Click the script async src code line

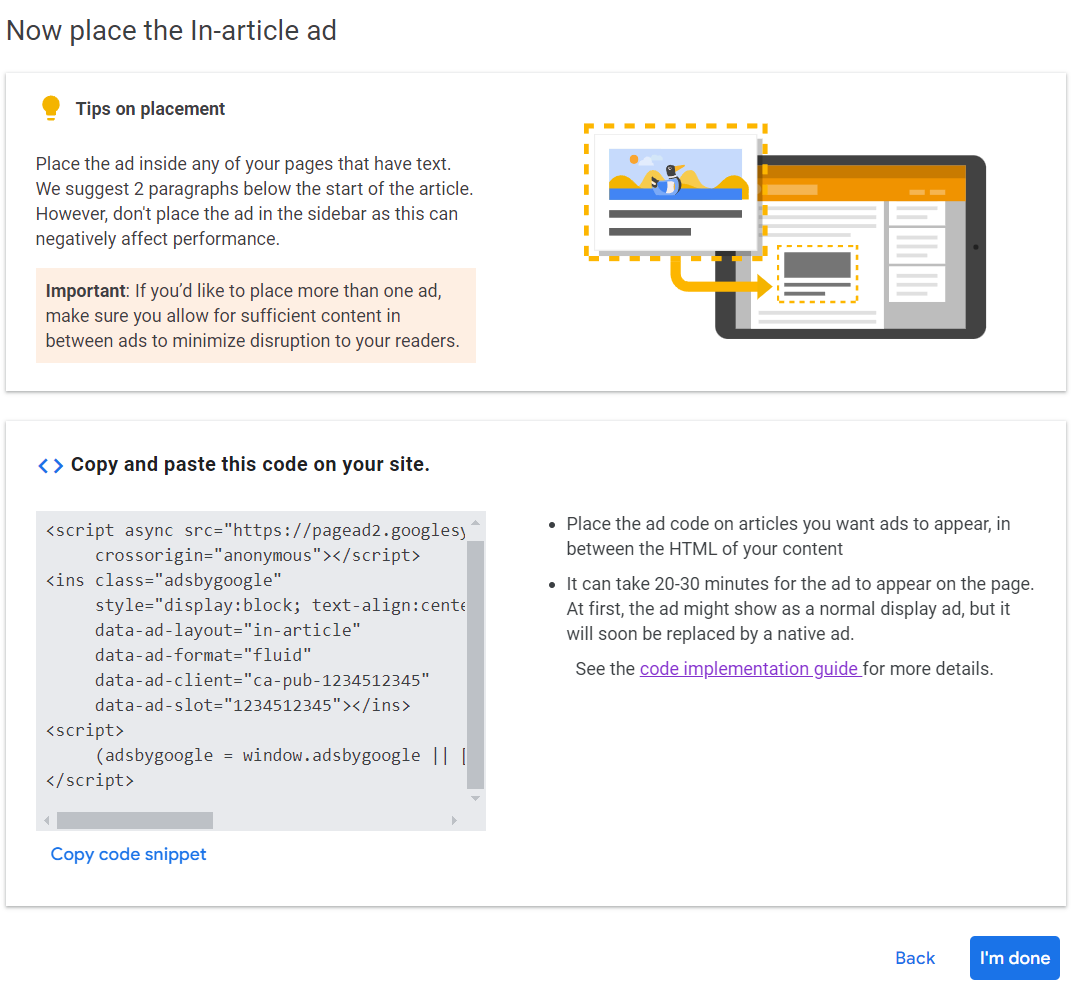click(x=256, y=531)
